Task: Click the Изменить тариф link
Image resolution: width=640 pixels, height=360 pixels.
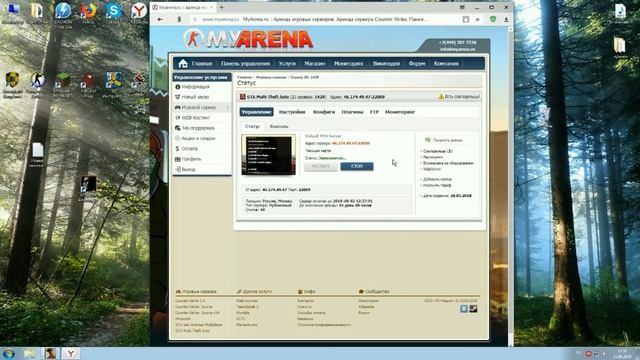Action: pos(437,185)
